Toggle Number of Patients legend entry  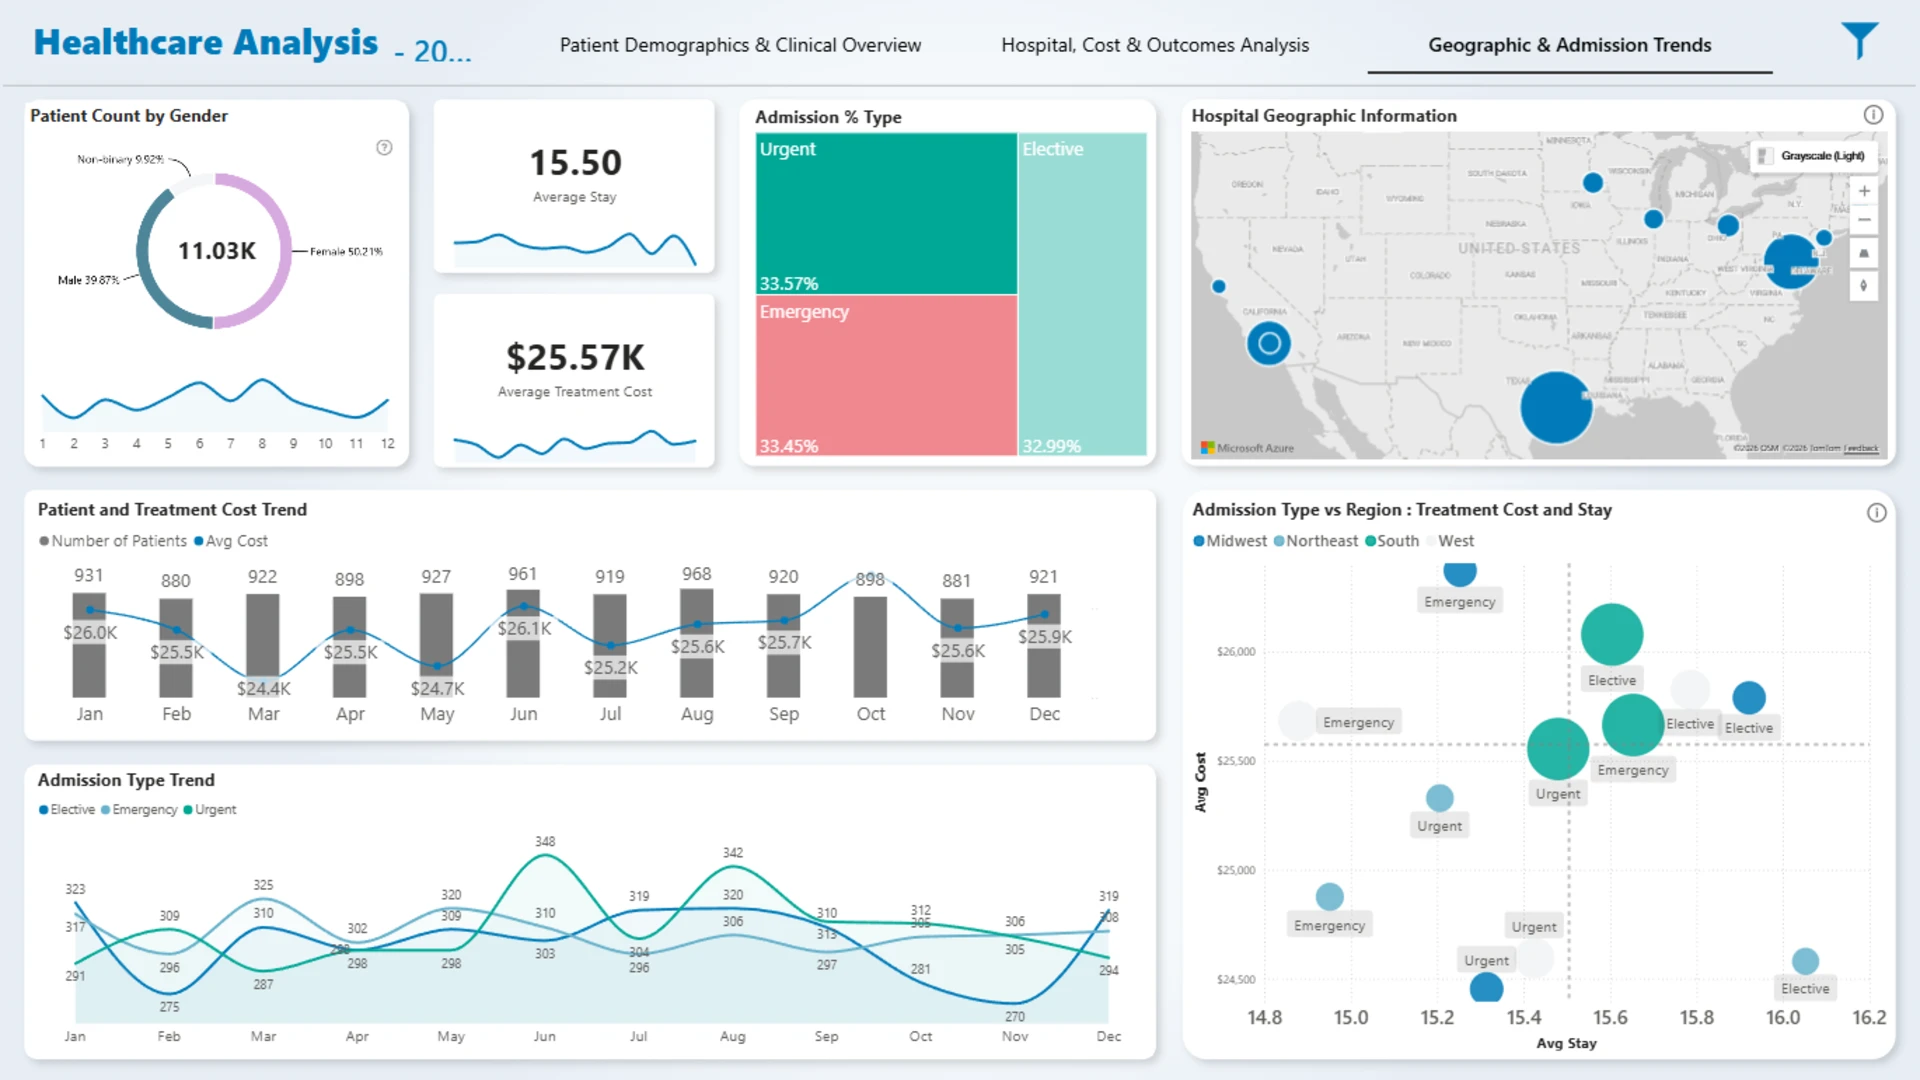click(113, 541)
